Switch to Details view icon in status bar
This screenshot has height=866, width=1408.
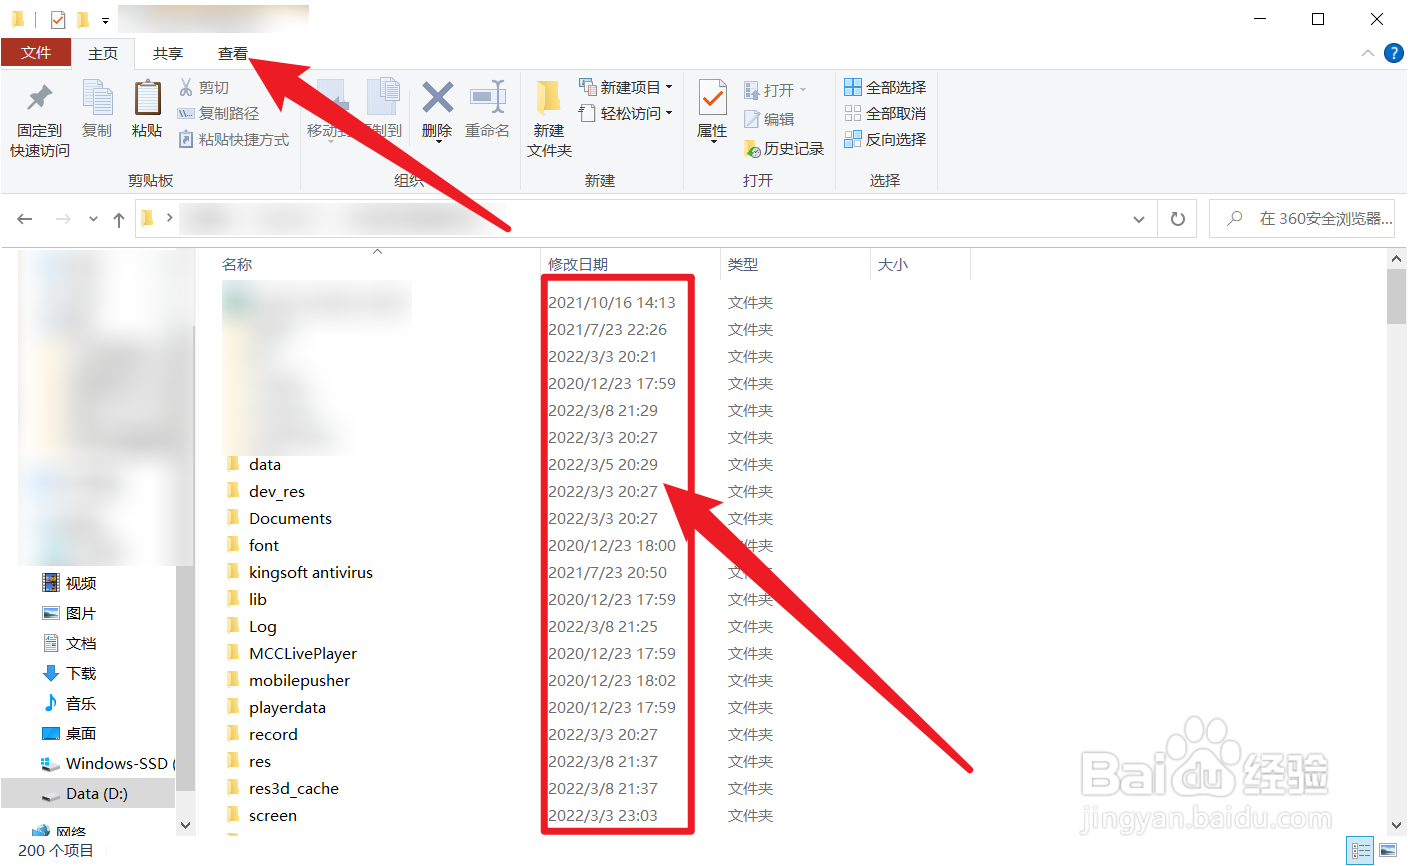coord(1361,851)
